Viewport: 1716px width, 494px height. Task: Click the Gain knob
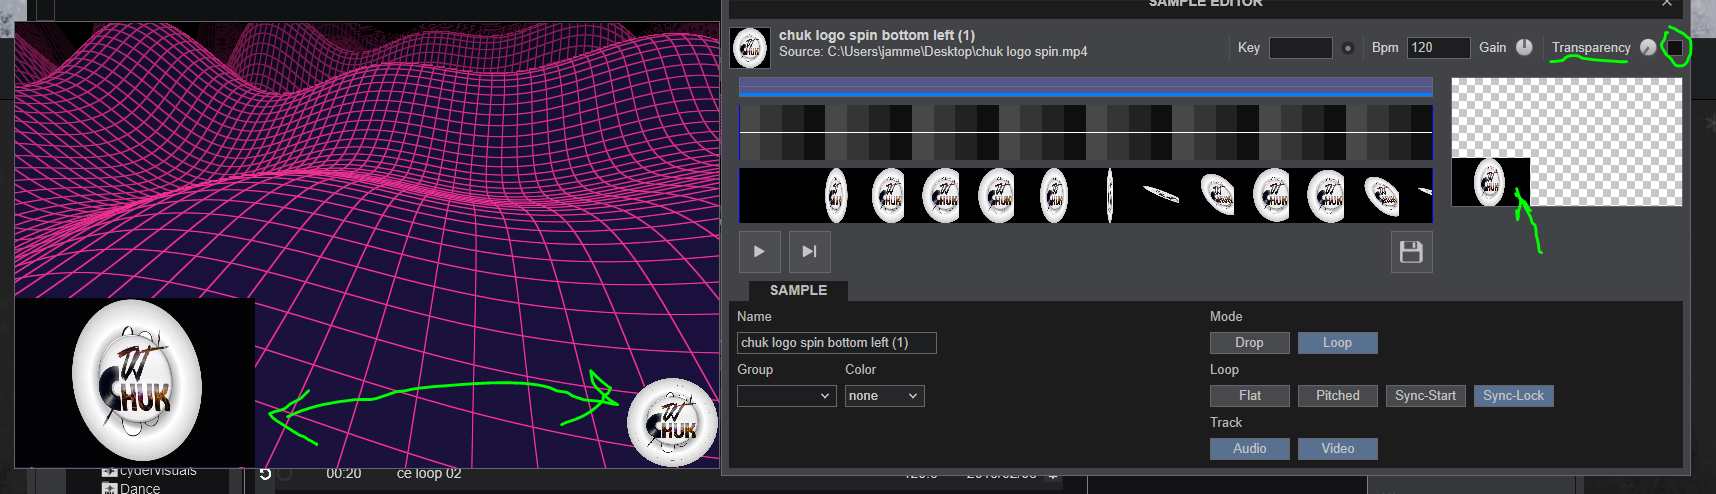[x=1523, y=47]
